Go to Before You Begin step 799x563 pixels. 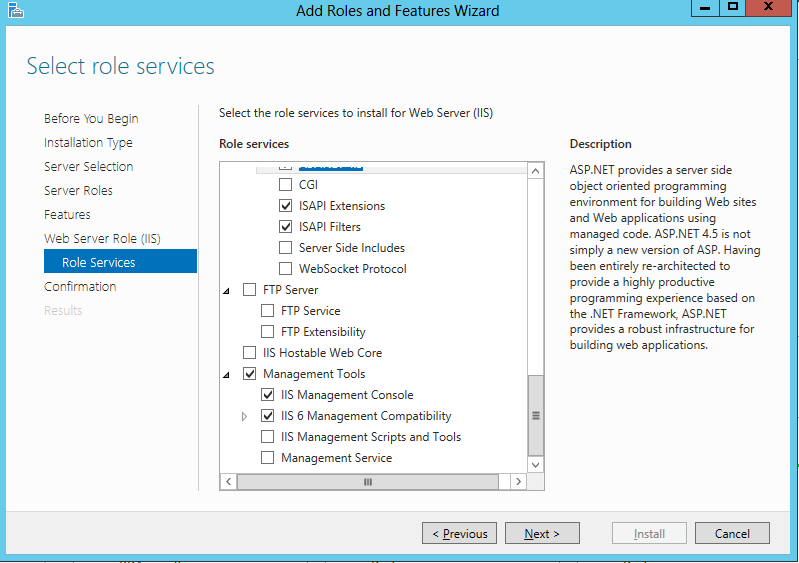point(91,119)
